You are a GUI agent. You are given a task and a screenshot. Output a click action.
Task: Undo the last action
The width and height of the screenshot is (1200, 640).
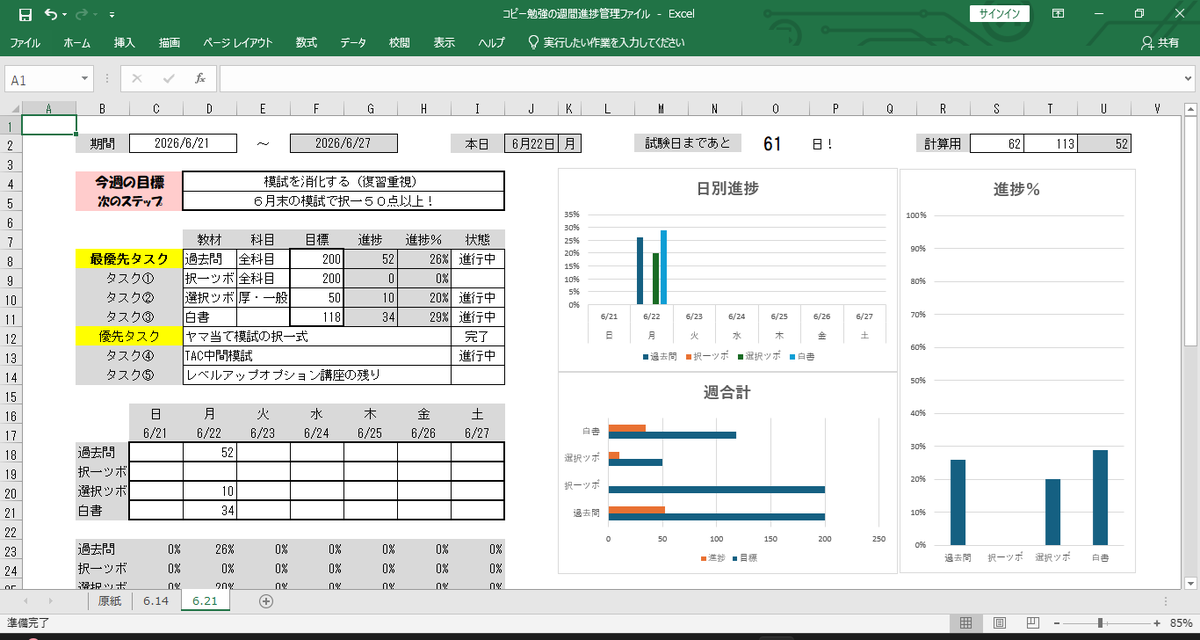point(50,14)
